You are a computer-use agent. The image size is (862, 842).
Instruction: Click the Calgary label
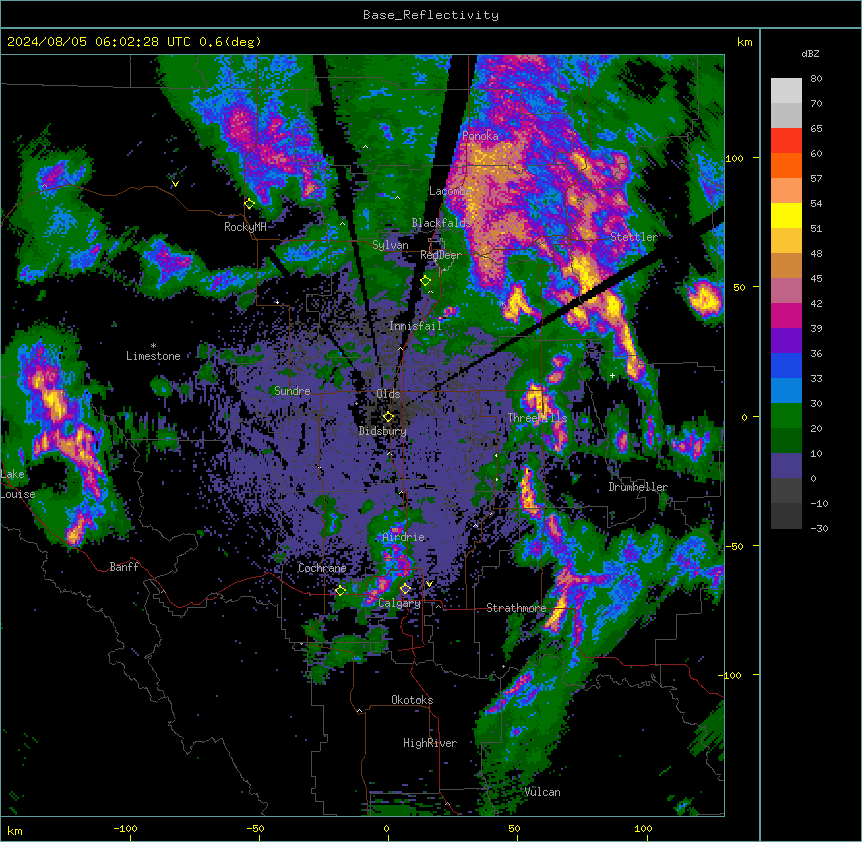pyautogui.click(x=400, y=603)
